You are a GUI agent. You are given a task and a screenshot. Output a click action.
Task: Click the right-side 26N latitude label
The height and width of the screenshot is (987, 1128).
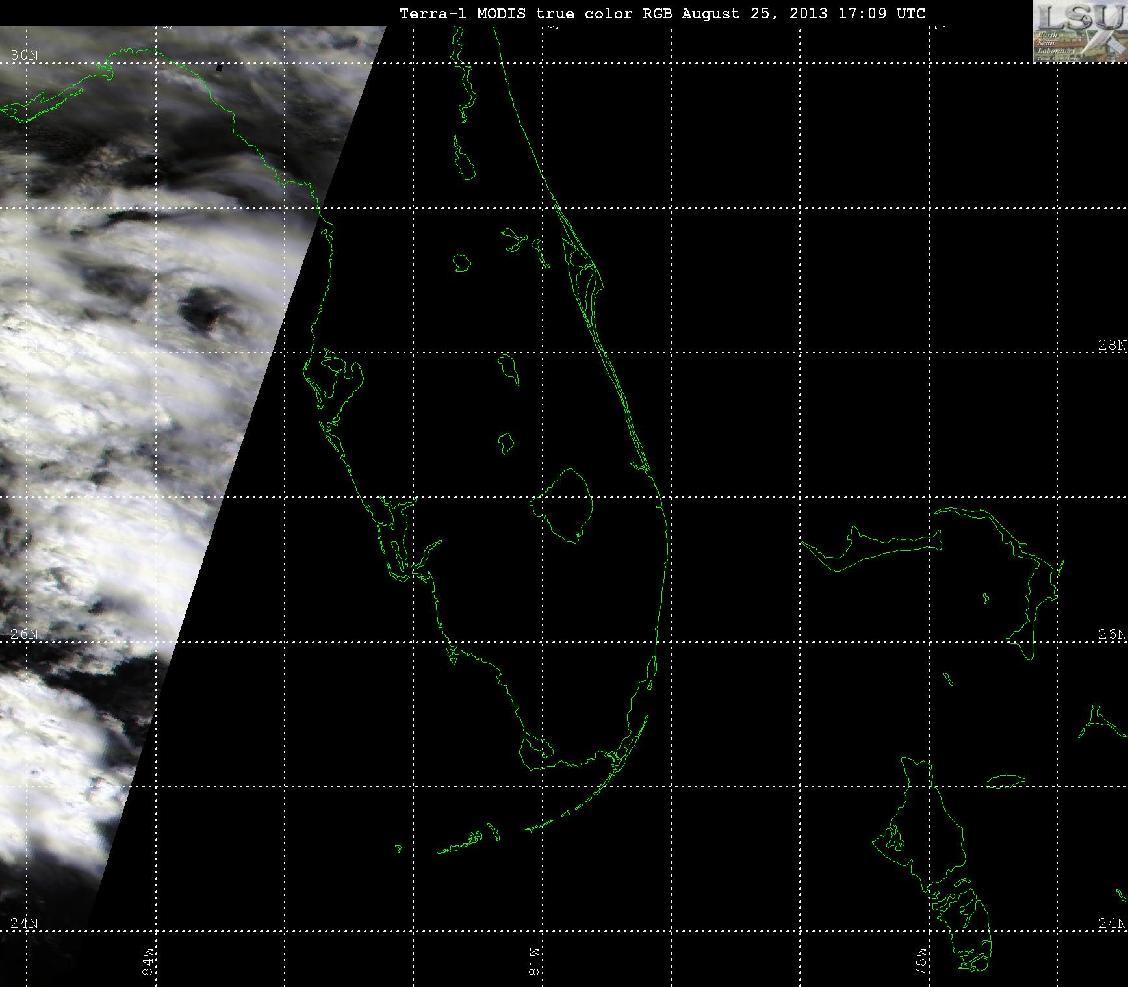(x=1112, y=634)
